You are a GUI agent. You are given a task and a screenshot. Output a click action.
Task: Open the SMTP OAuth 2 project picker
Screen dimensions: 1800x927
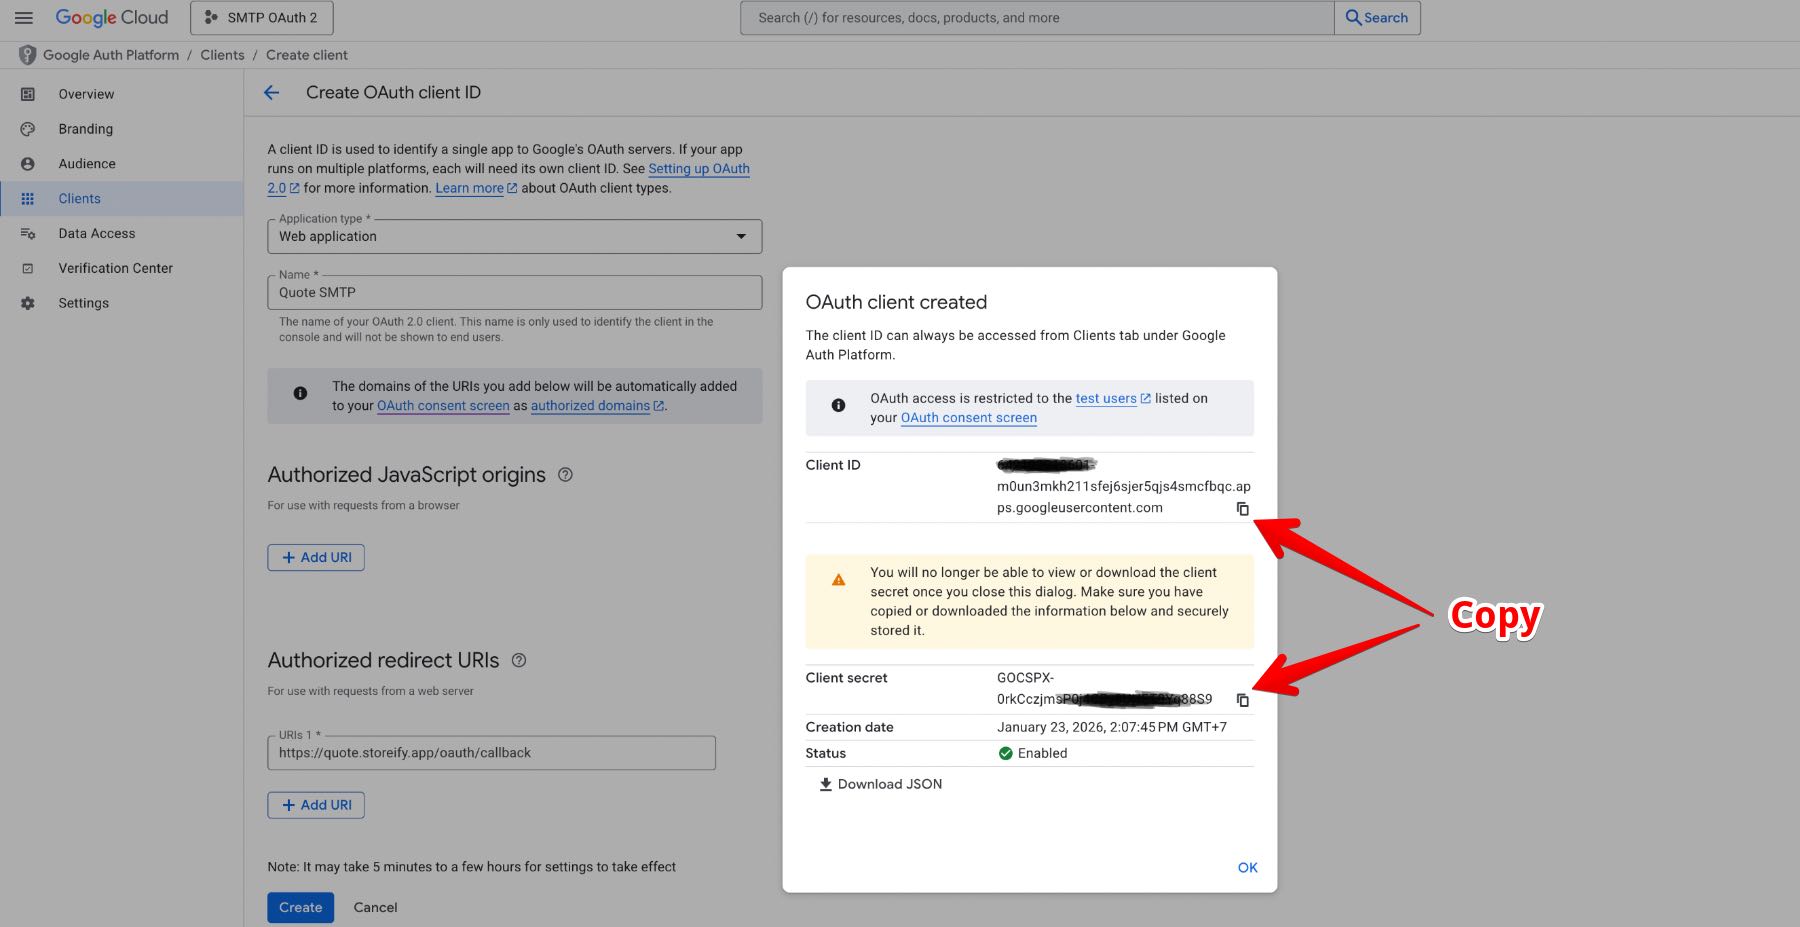pyautogui.click(x=262, y=18)
